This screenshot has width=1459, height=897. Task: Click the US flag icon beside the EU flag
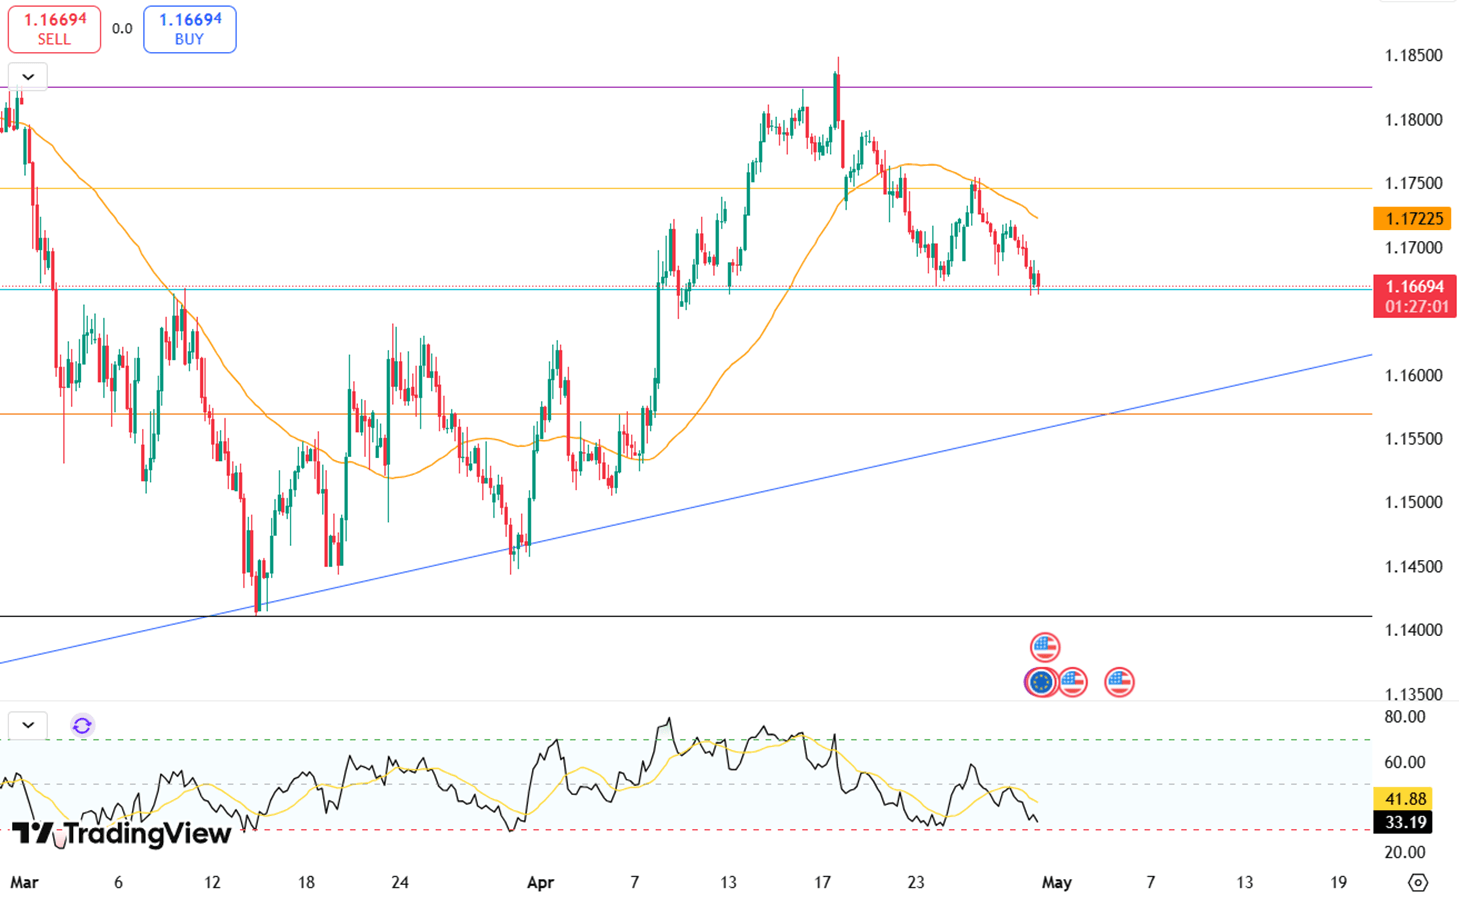(1074, 682)
